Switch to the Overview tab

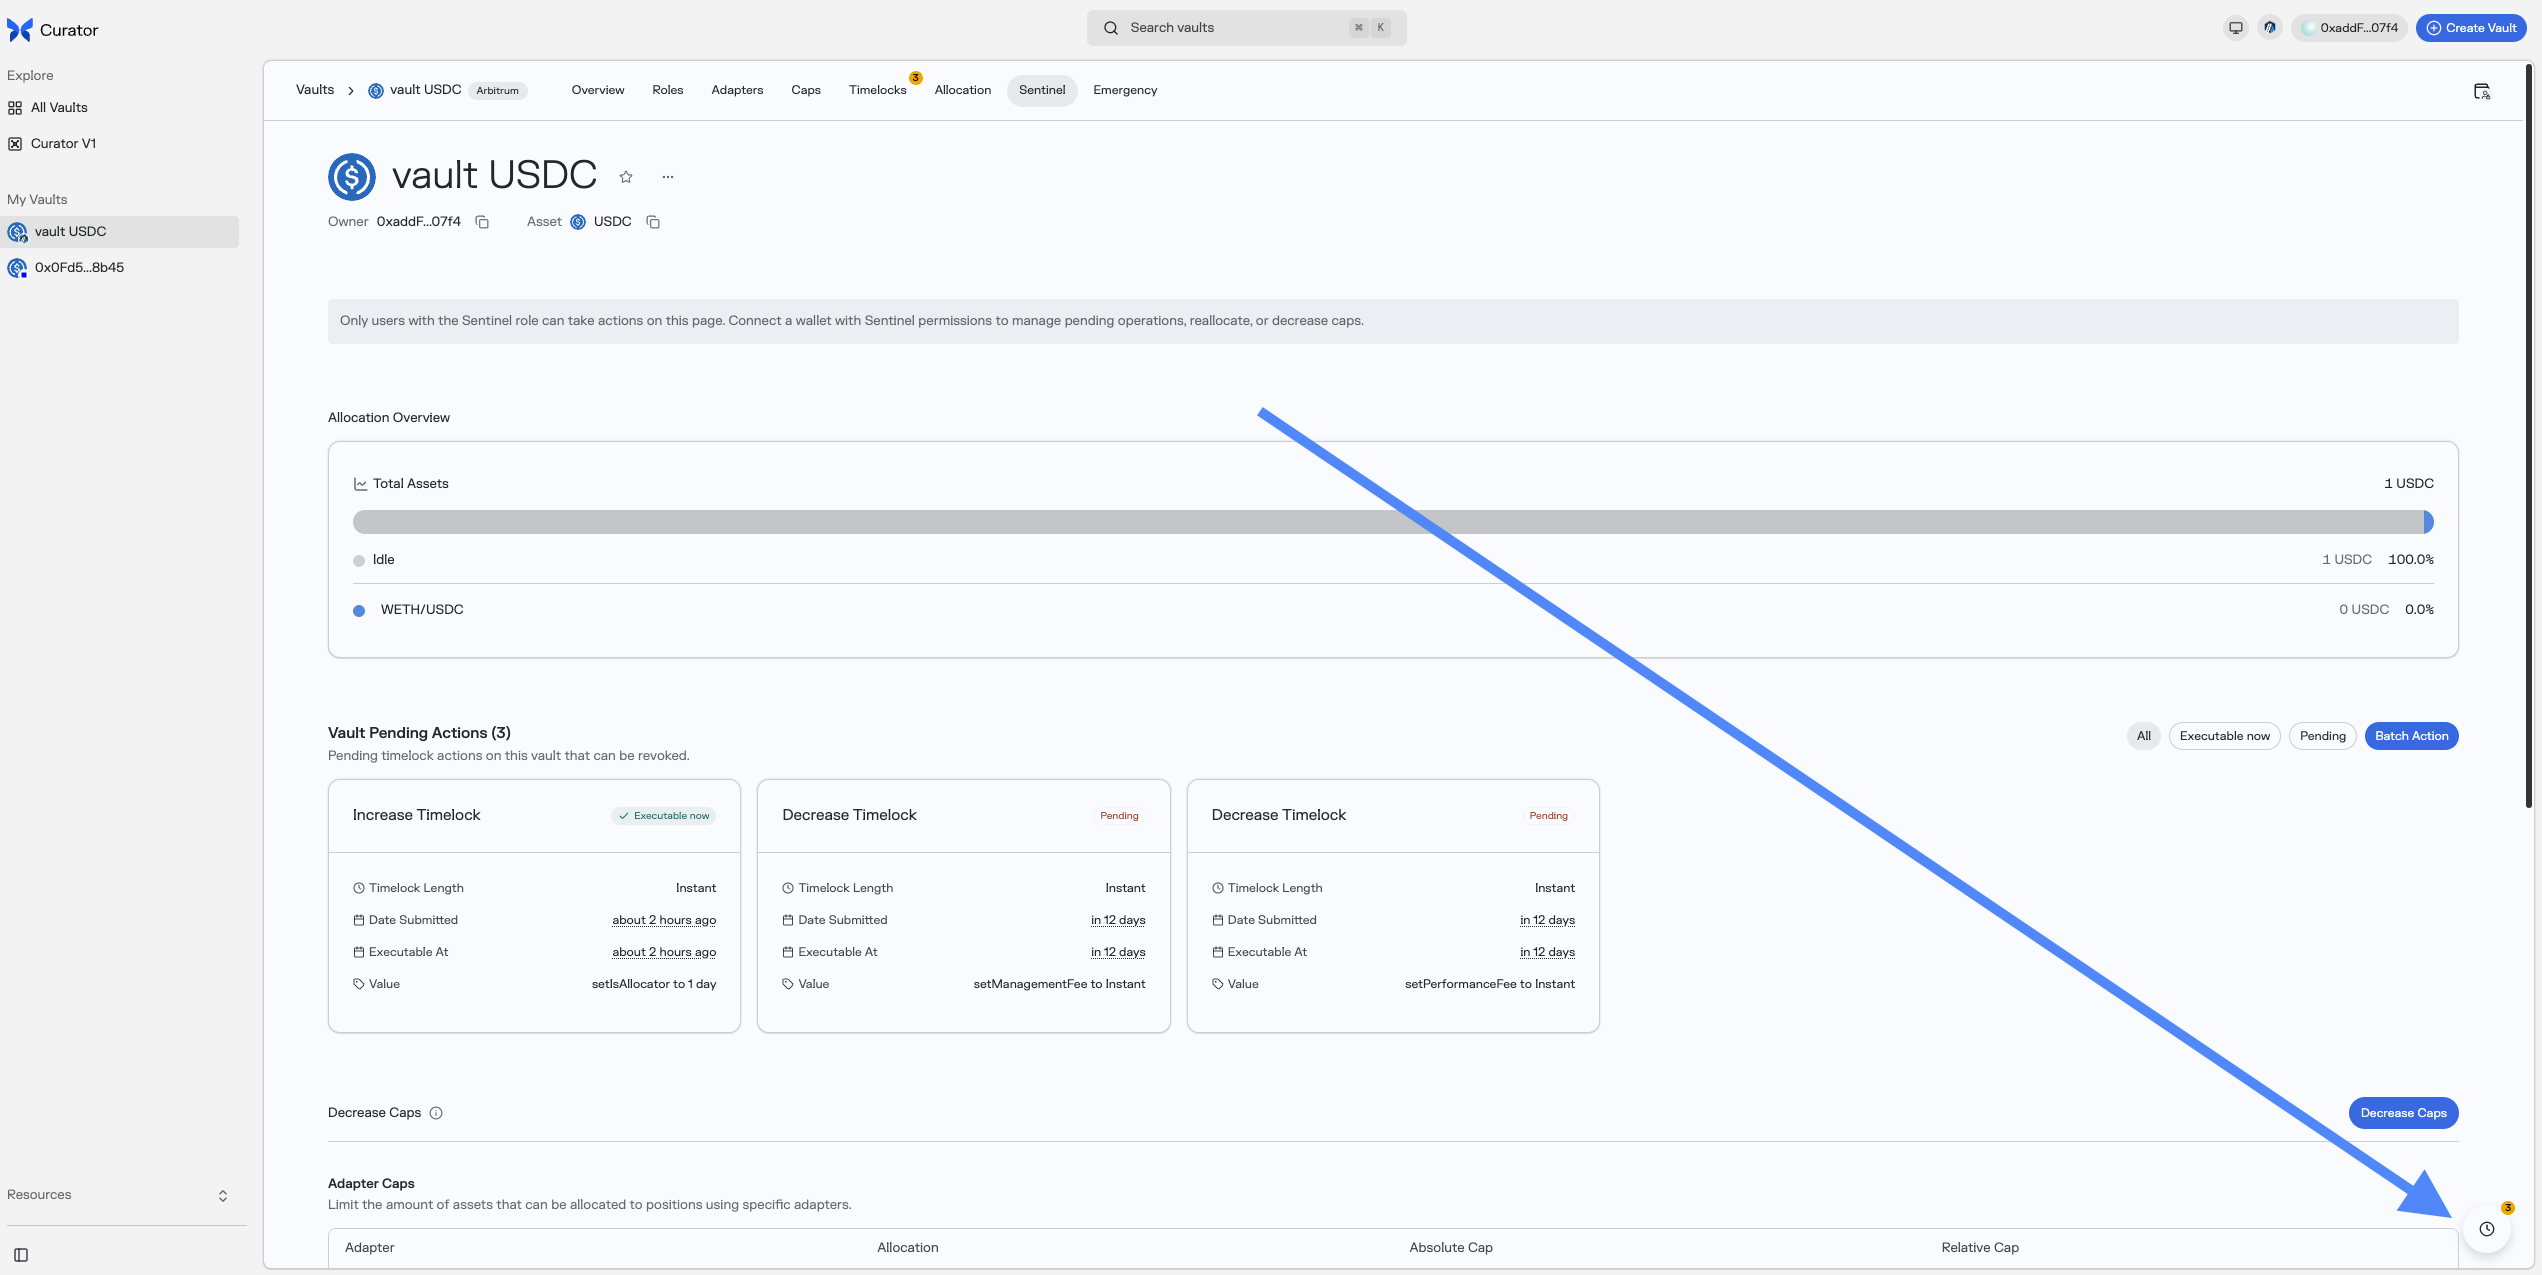[598, 90]
